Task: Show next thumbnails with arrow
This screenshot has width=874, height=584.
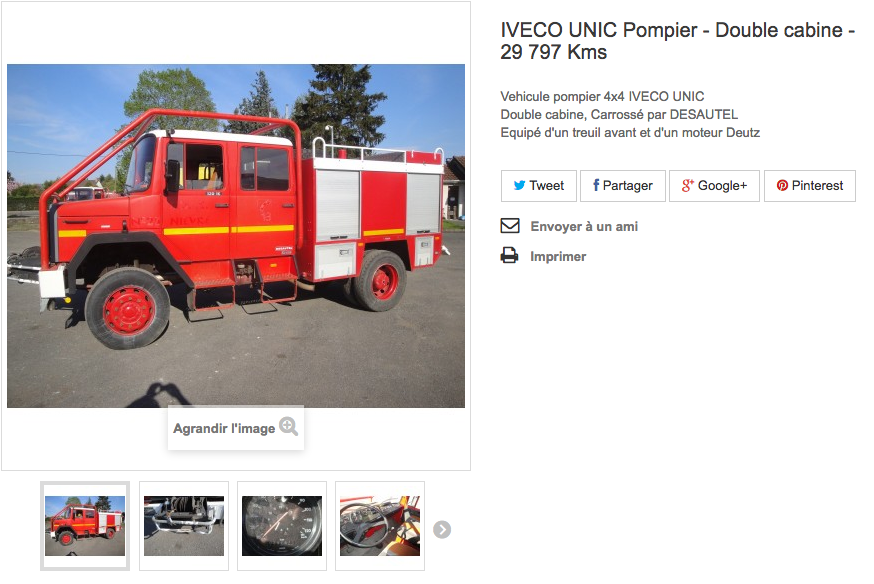Action: 442,529
